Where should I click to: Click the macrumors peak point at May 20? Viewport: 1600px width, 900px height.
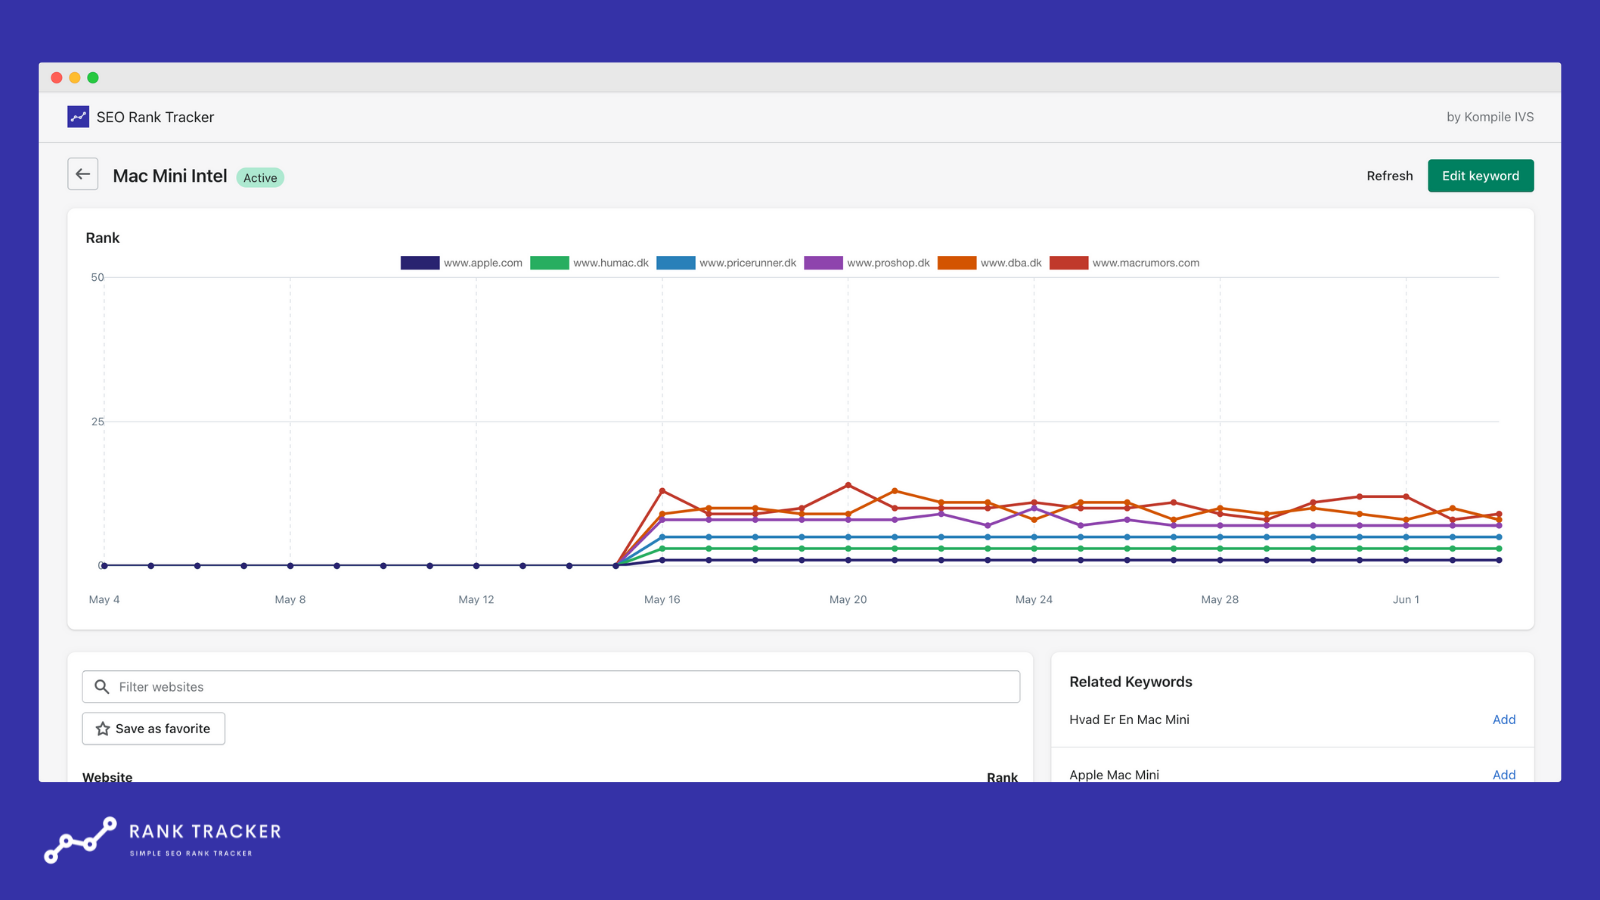coord(848,485)
